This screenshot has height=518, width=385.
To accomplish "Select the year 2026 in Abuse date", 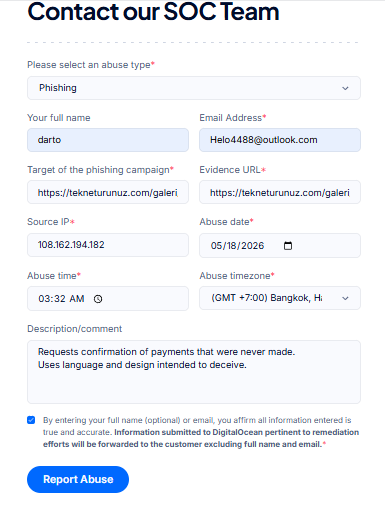I will [252, 246].
